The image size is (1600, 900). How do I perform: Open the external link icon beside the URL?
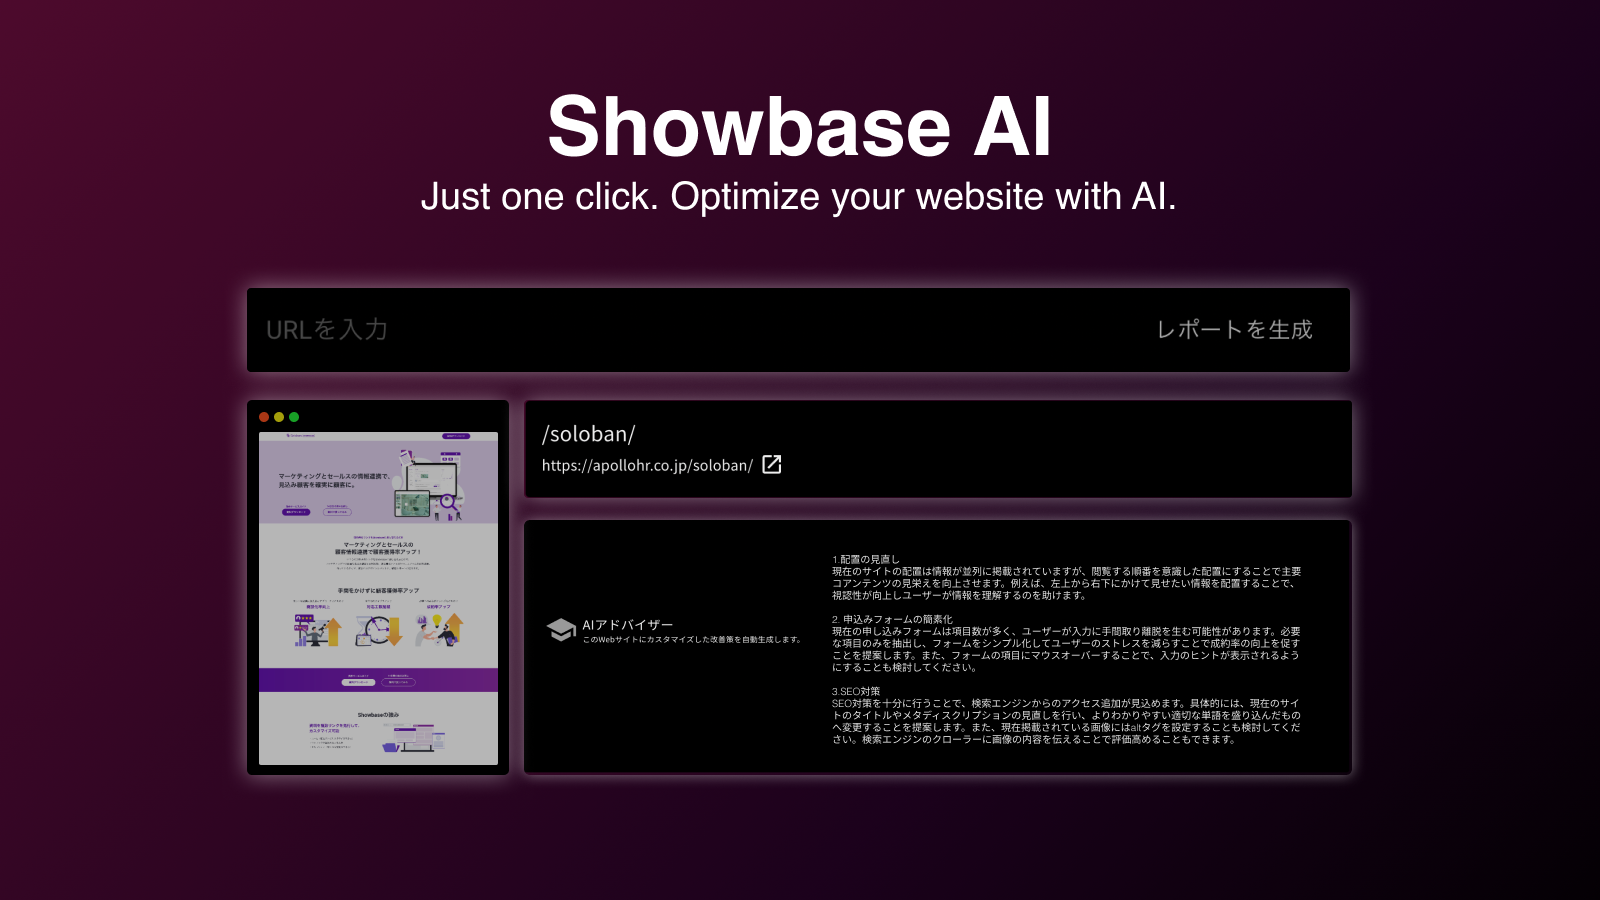pyautogui.click(x=772, y=464)
